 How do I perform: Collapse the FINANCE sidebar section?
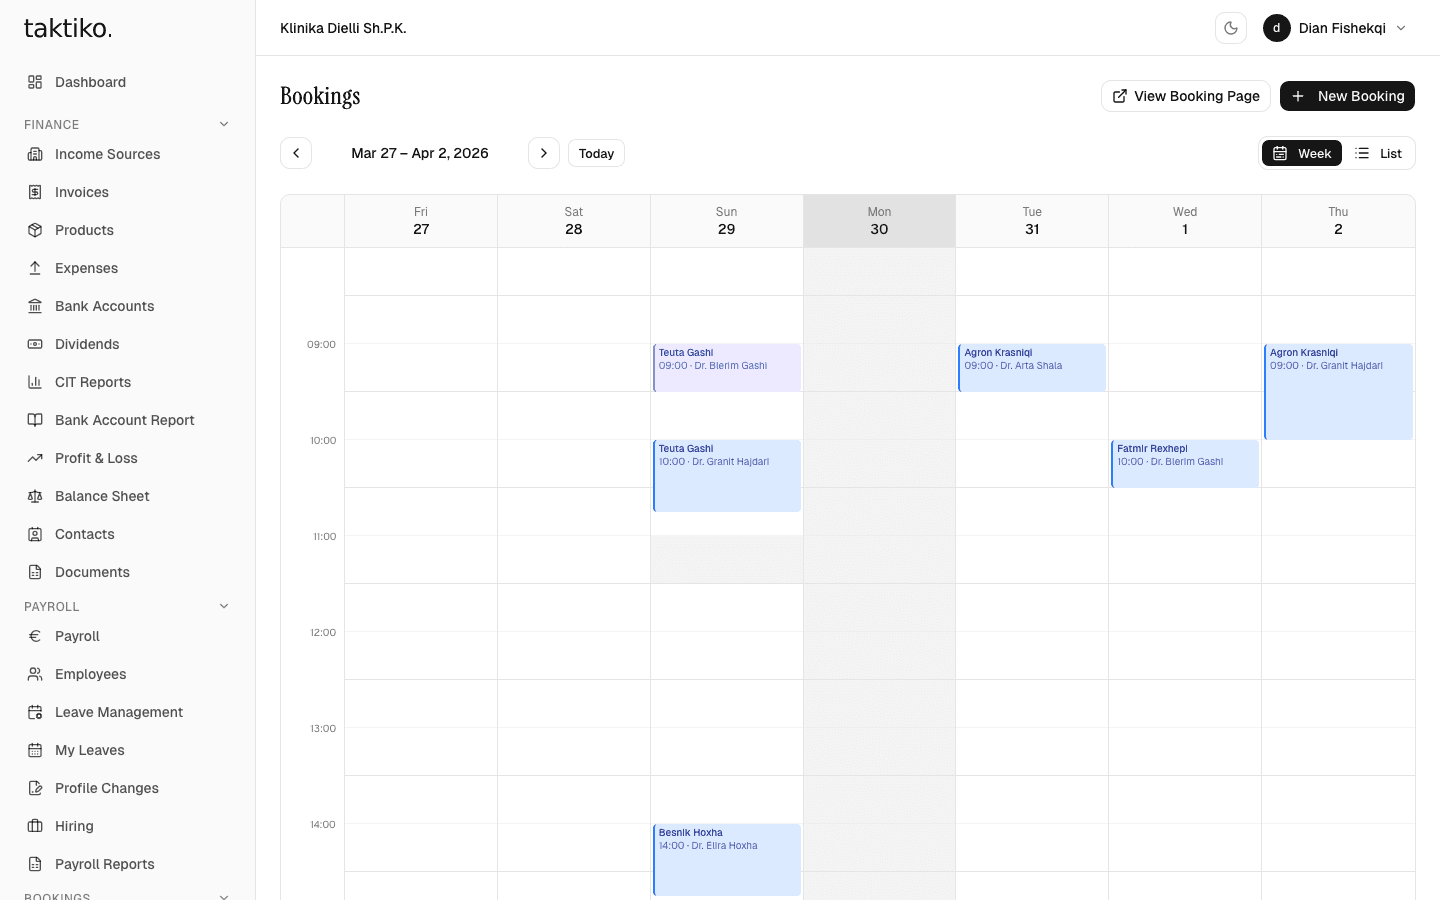224,124
